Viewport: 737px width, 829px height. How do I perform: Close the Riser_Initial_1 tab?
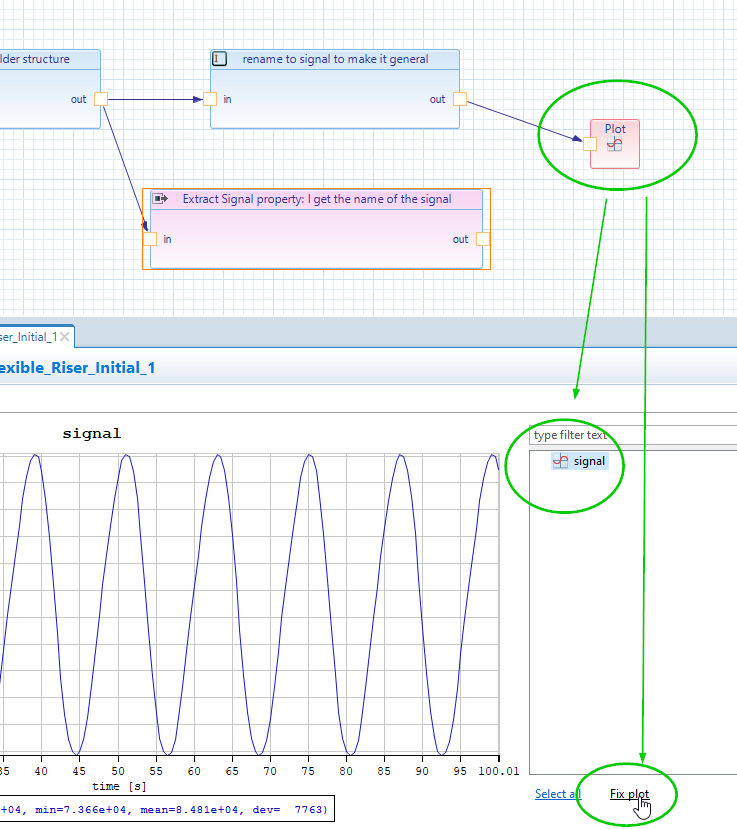(65, 337)
